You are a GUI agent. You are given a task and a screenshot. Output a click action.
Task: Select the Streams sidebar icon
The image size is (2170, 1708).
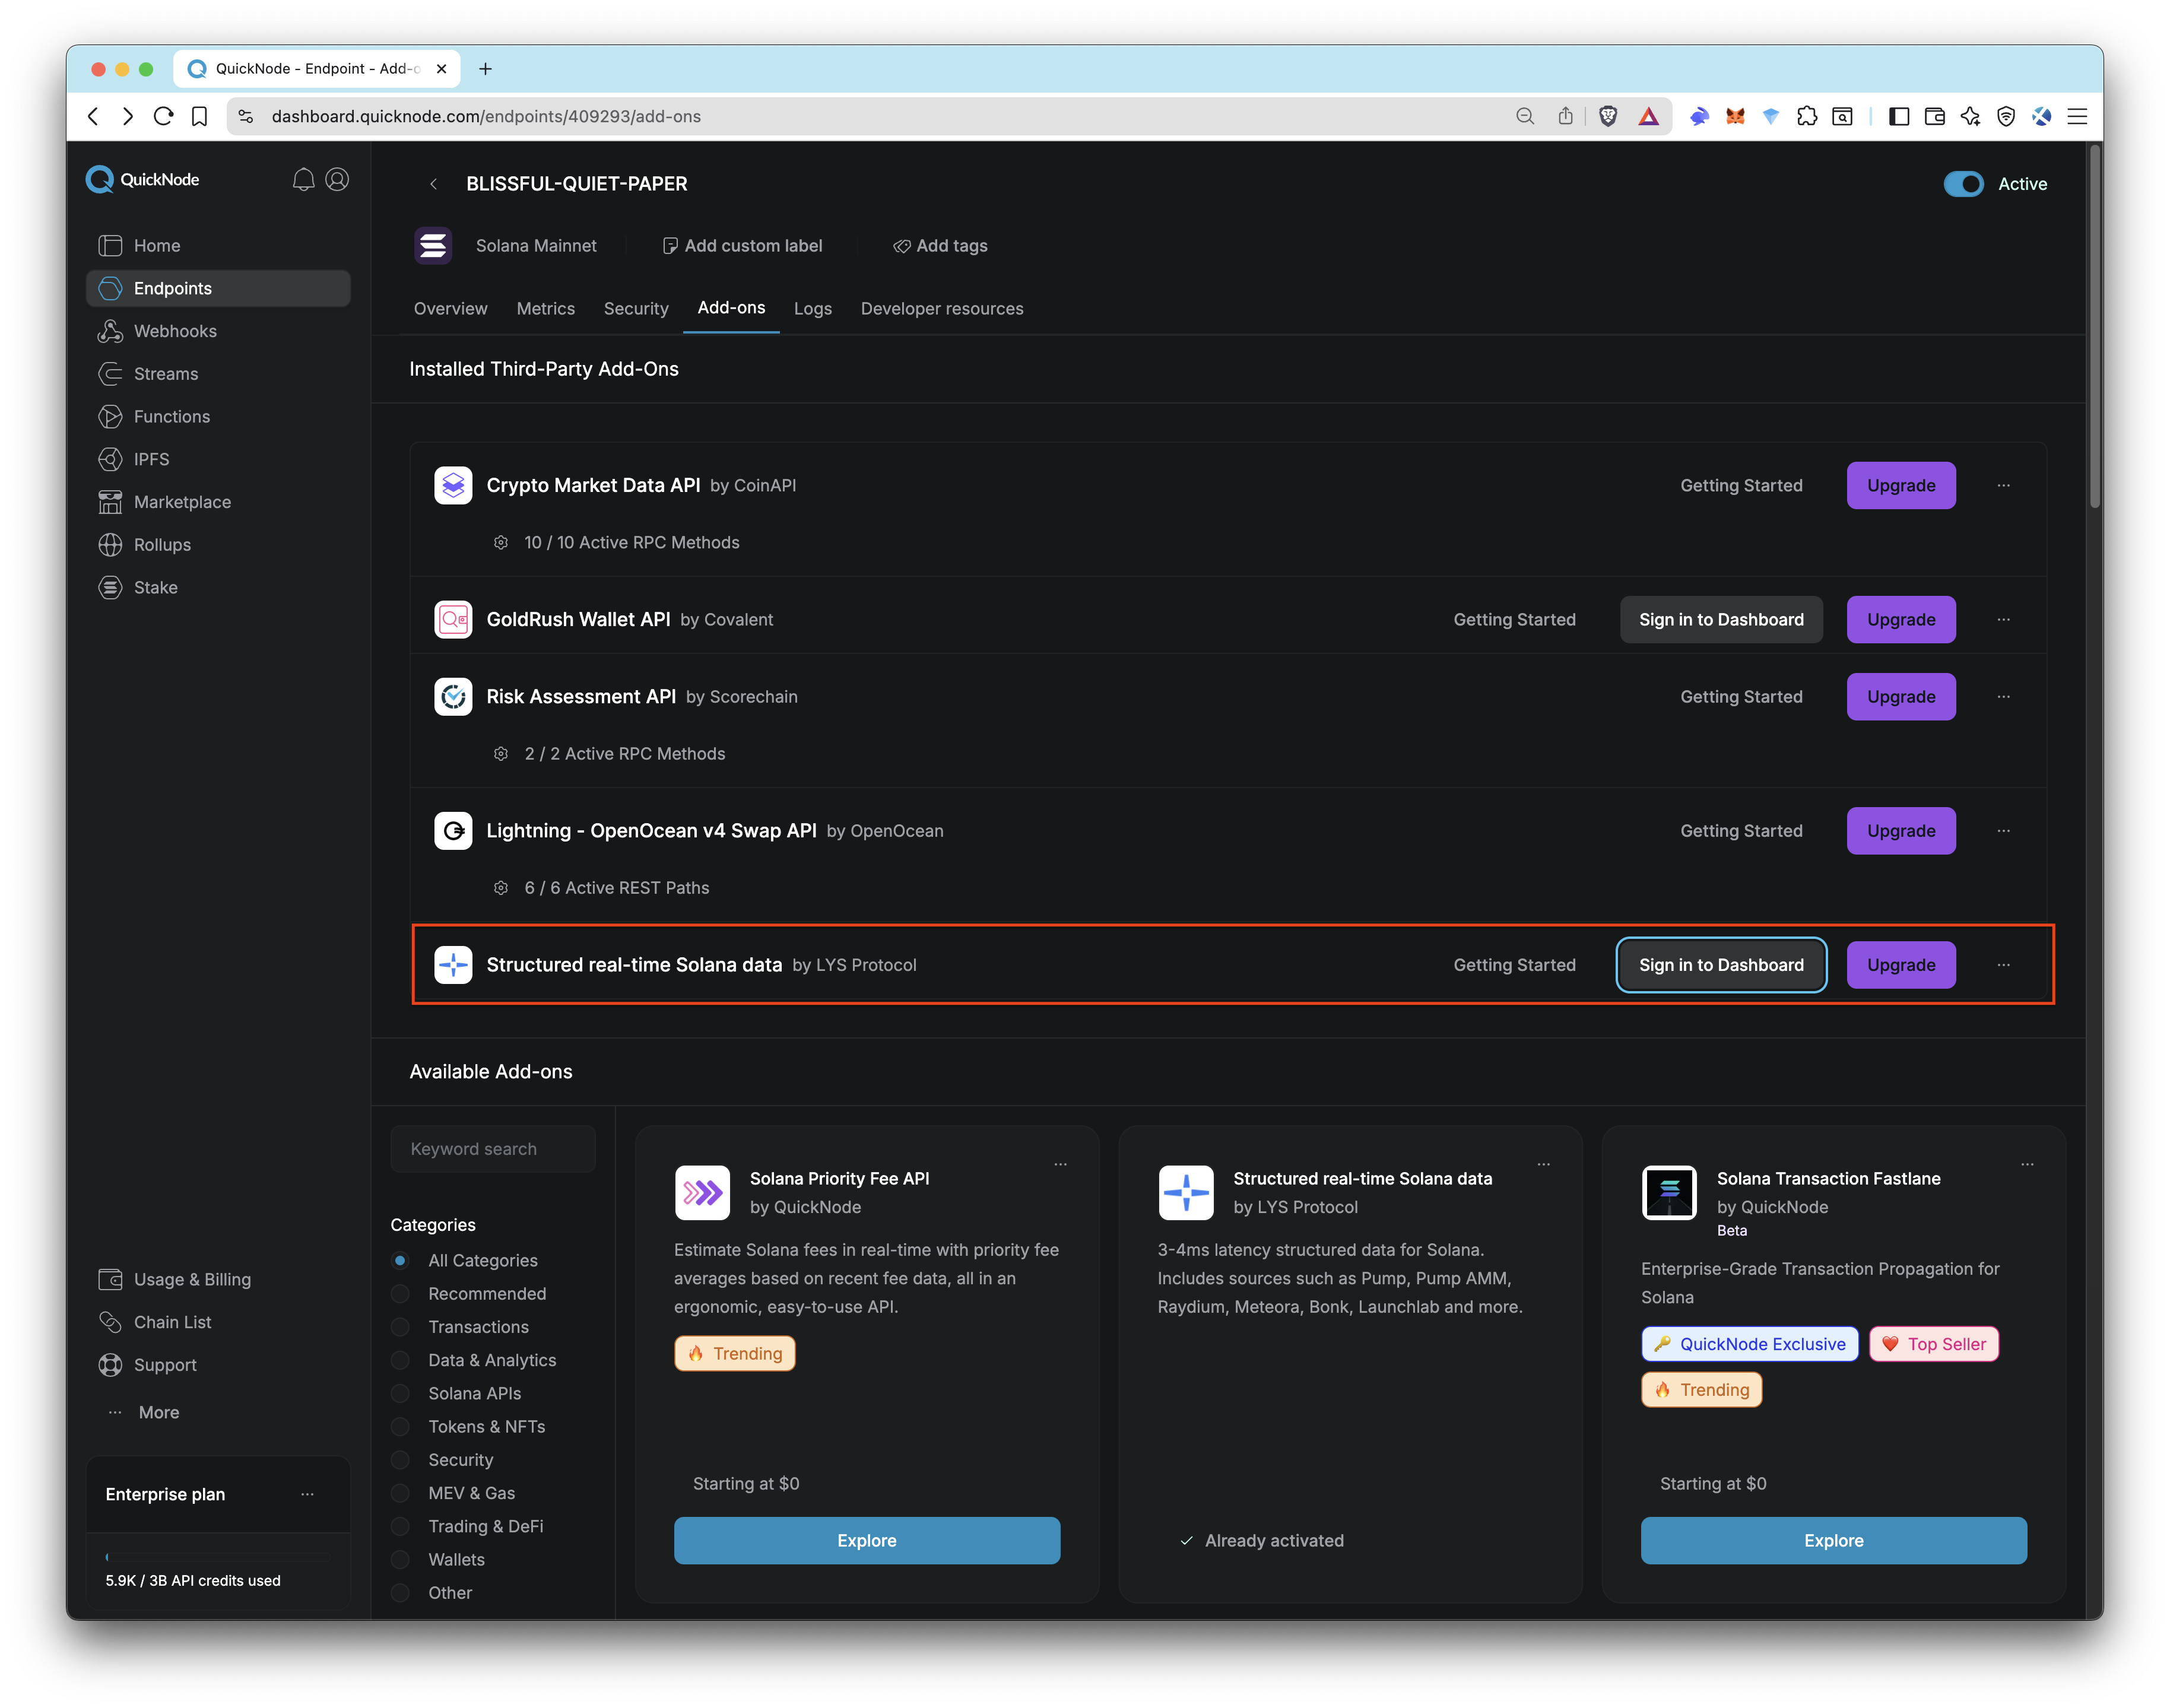(x=112, y=373)
